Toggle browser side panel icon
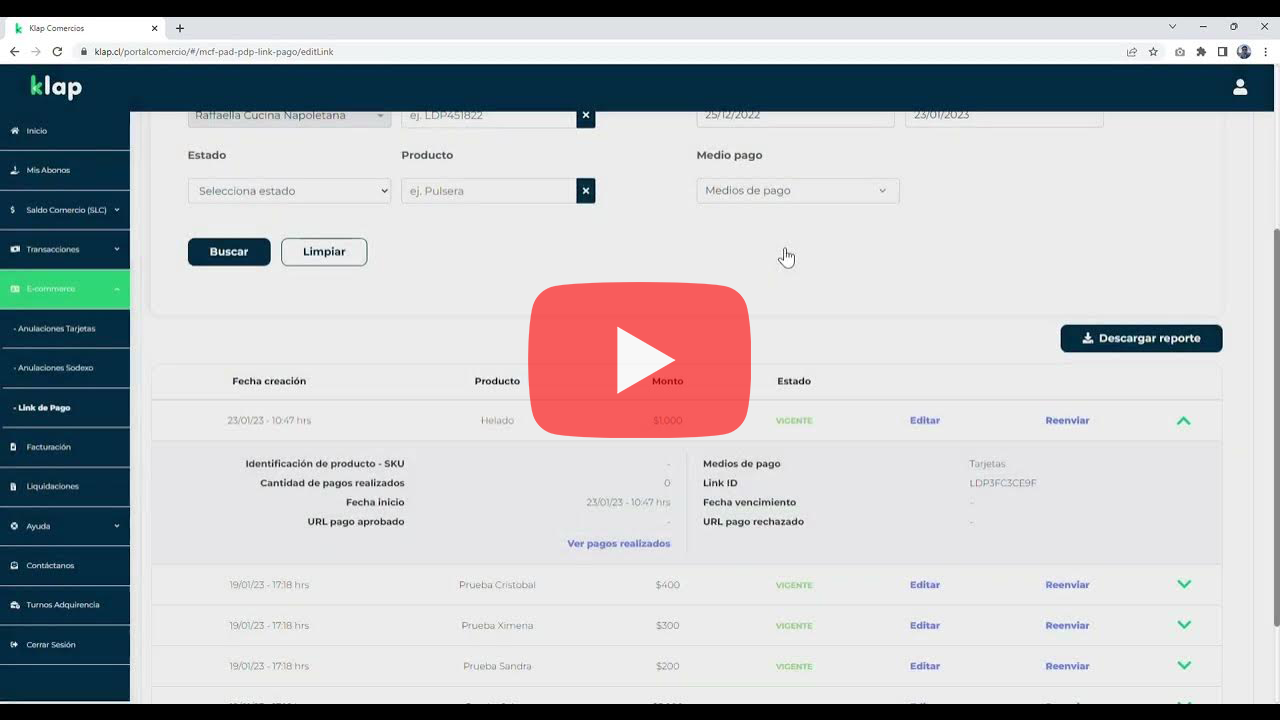This screenshot has height=720, width=1280. pos(1222,52)
